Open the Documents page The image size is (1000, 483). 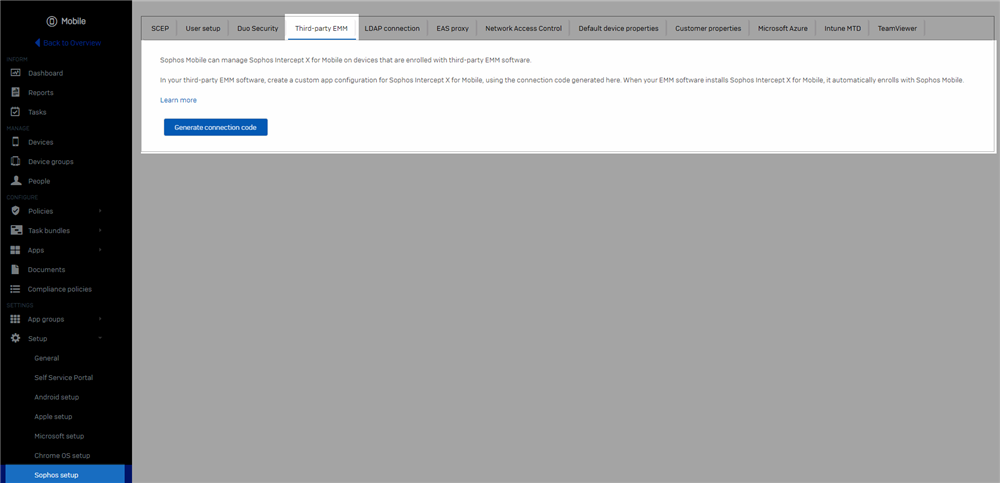pyautogui.click(x=47, y=269)
